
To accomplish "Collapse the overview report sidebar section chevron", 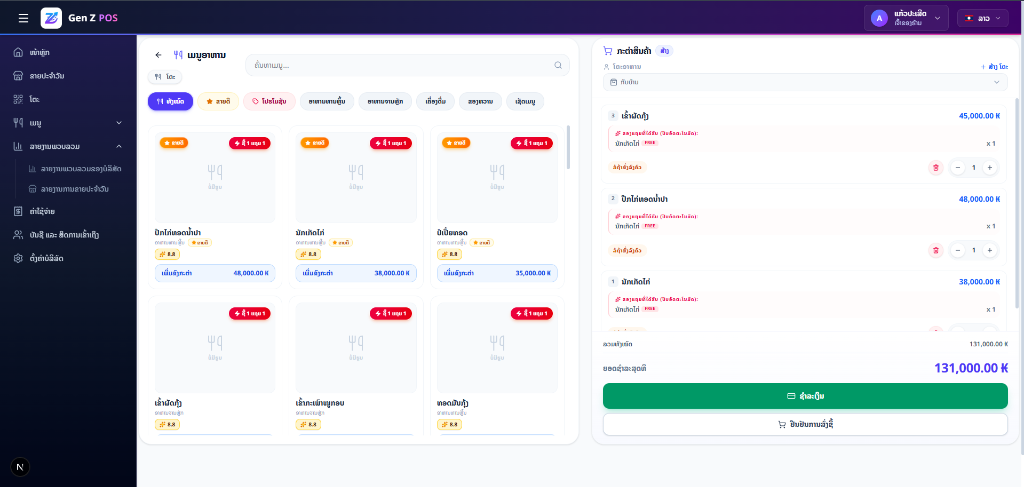I will (x=119, y=146).
